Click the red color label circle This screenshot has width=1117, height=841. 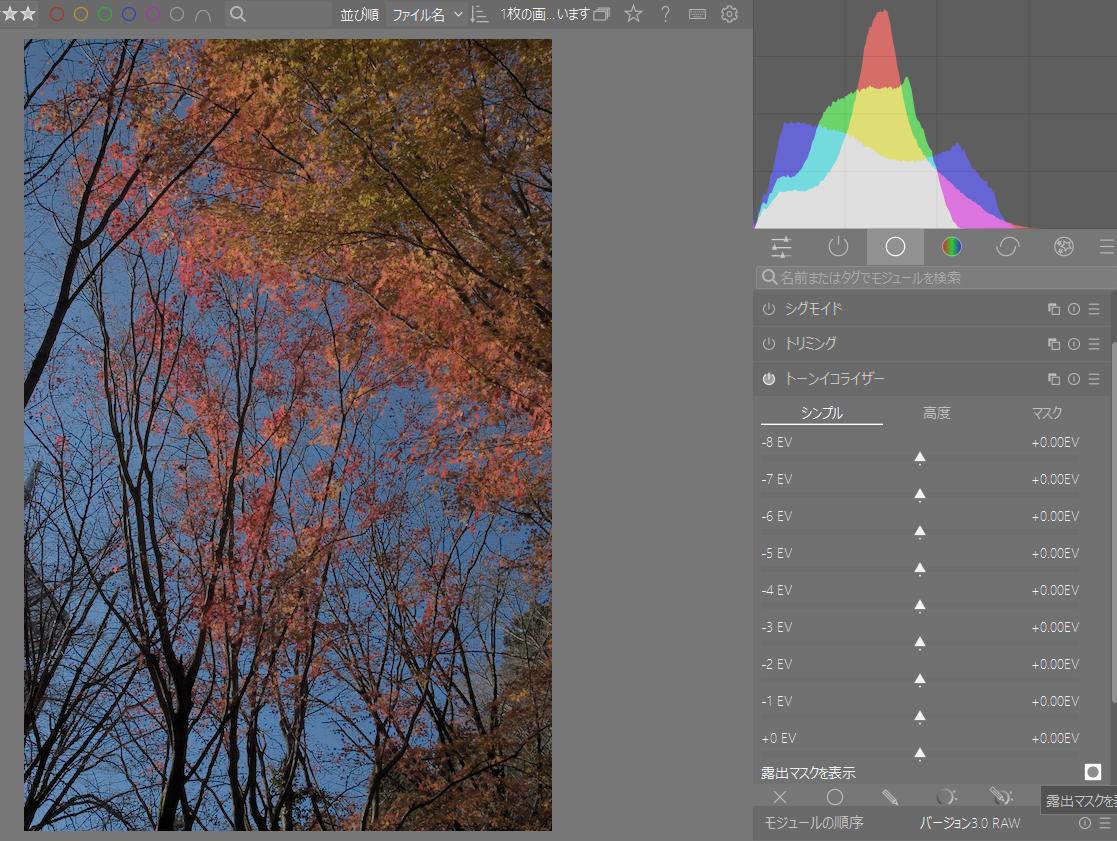(57, 14)
